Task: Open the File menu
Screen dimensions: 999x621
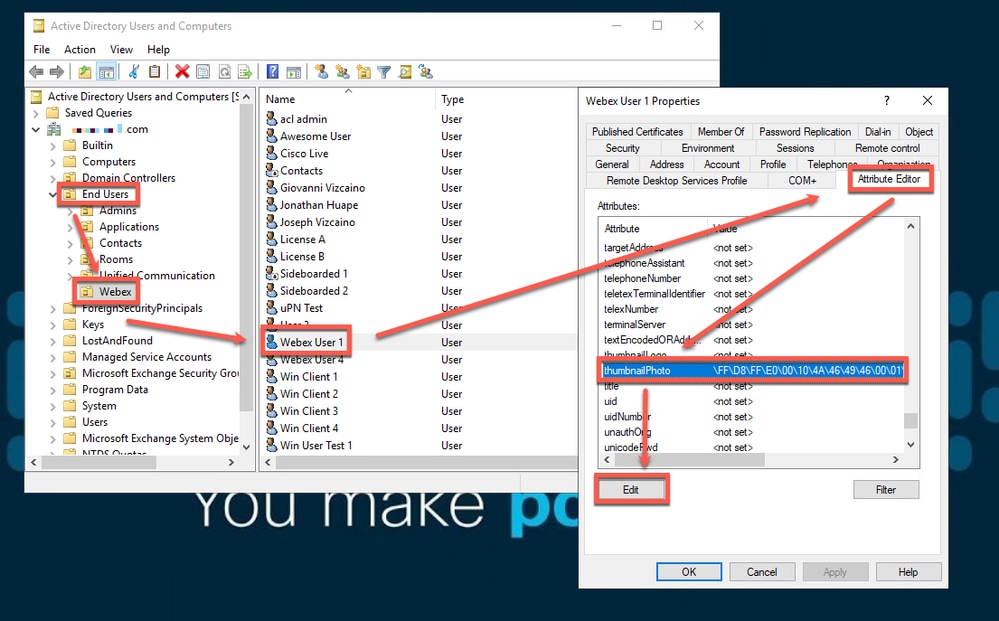Action: (x=41, y=49)
